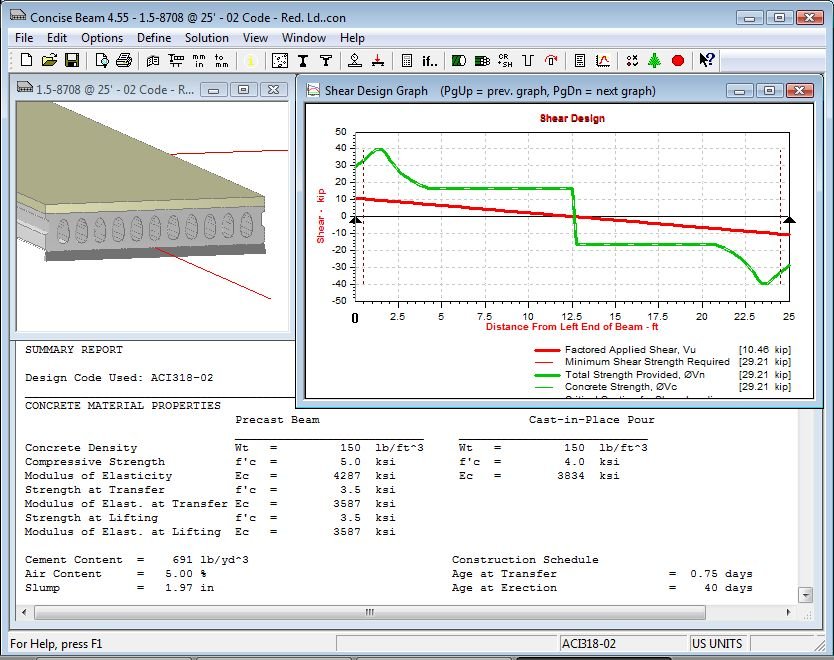Image resolution: width=834 pixels, height=660 pixels.
Task: Click the green tree toolbar icon
Action: [x=655, y=60]
